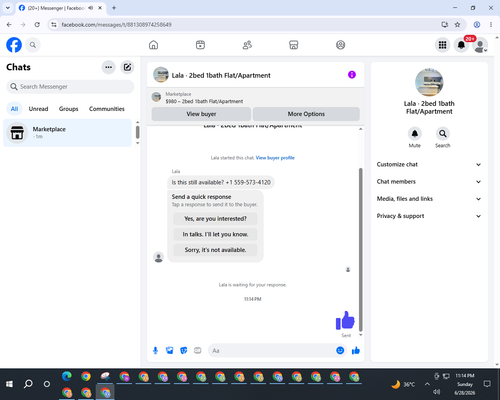Reload the page in Chrome
This screenshot has width=500, height=400.
tap(37, 25)
